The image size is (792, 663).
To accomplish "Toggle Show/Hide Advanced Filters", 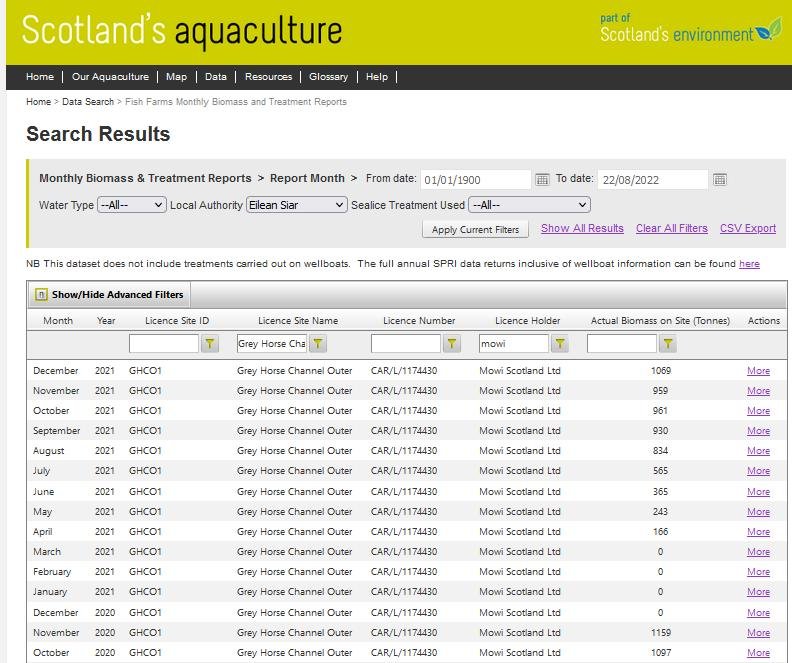I will click(110, 295).
